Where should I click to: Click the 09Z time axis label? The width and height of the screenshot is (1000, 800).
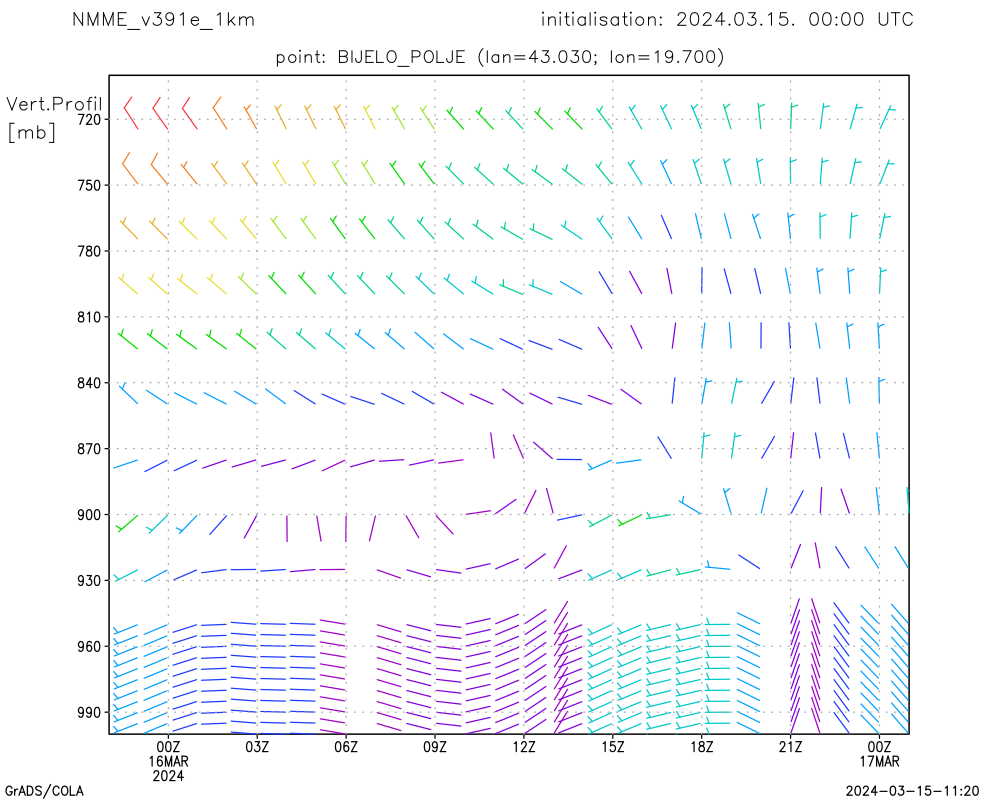coord(434,746)
